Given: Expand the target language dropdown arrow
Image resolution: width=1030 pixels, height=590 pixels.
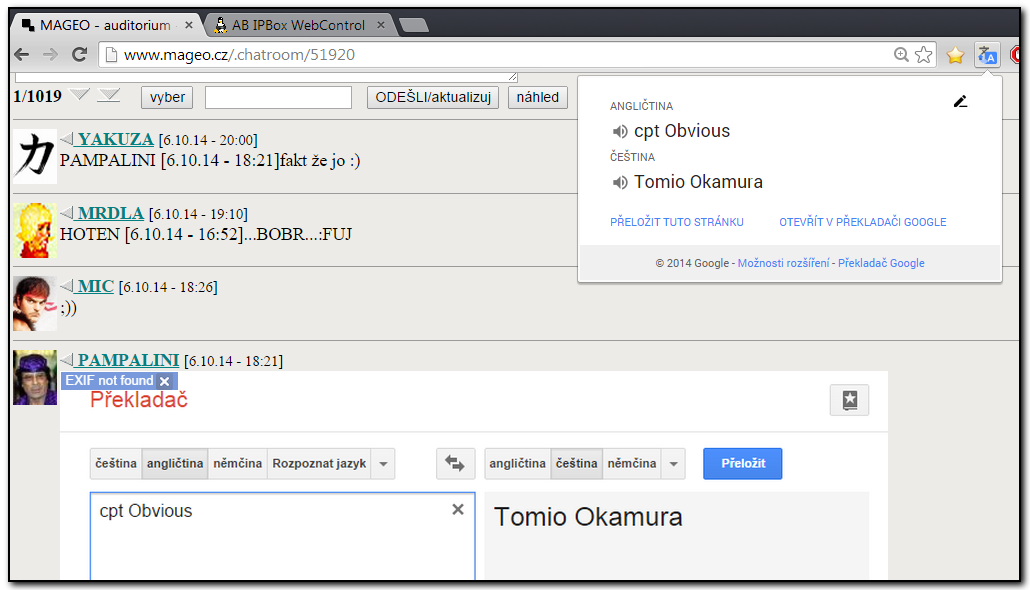Looking at the screenshot, I should [673, 464].
